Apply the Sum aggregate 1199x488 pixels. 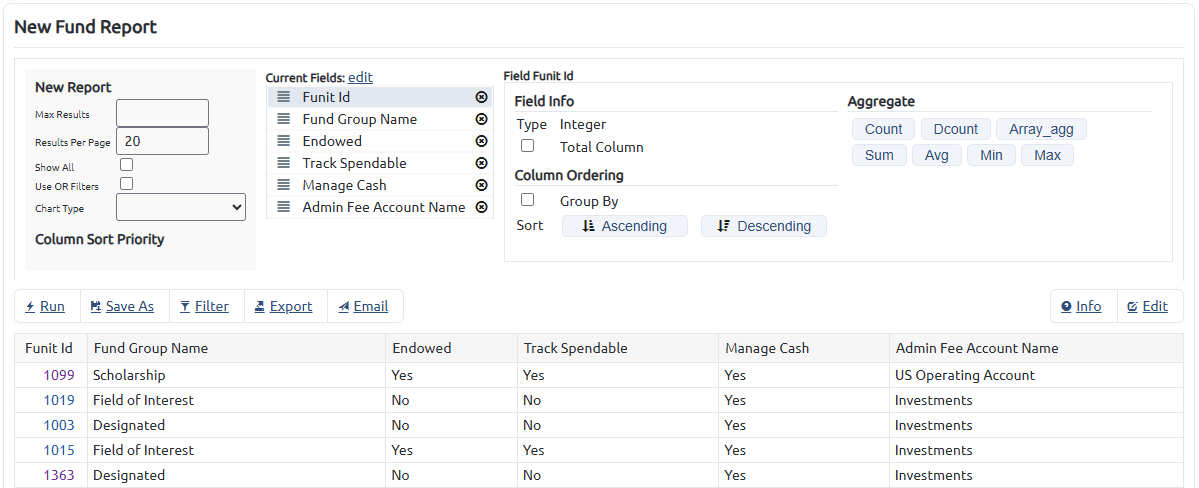pyautogui.click(x=879, y=155)
